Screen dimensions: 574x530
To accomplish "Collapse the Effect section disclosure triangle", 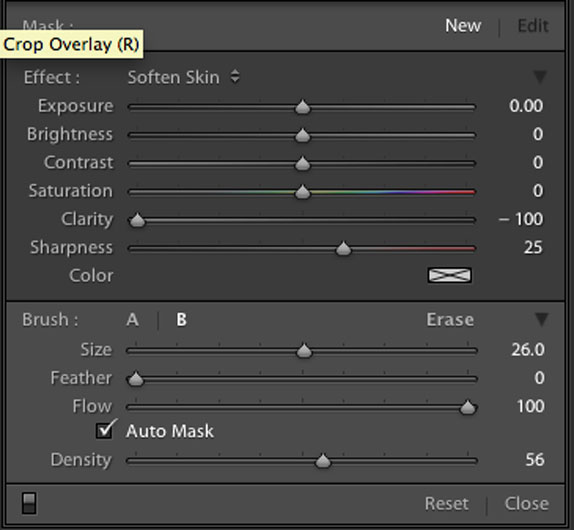I will (540, 76).
